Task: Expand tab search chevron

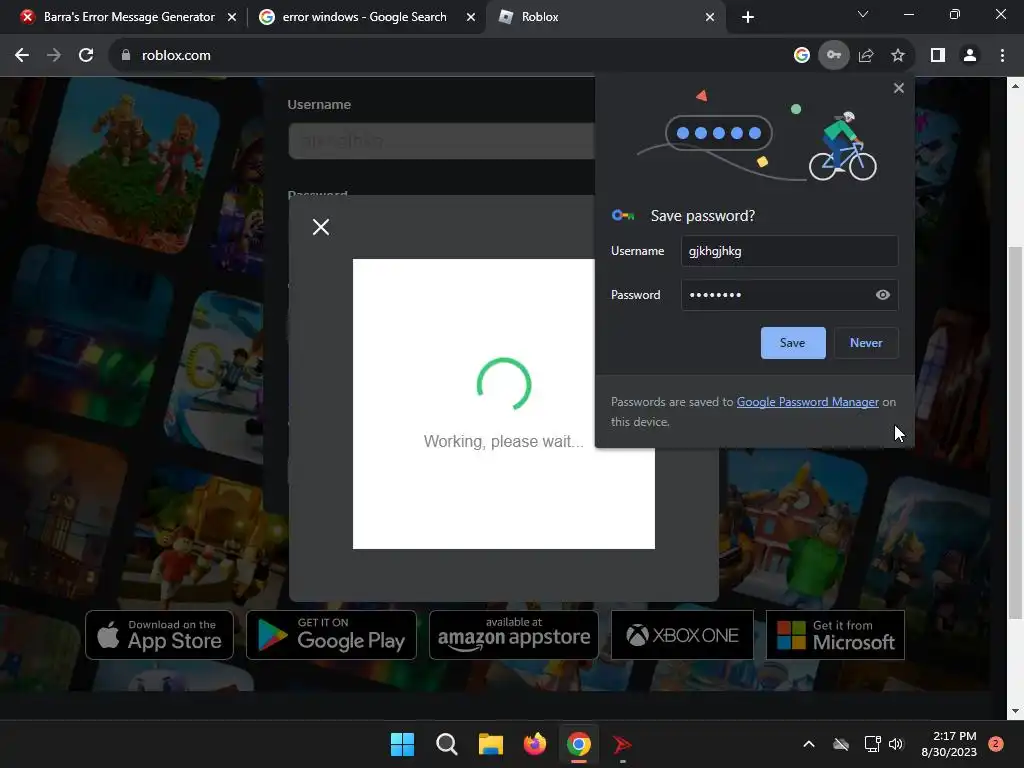Action: pyautogui.click(x=863, y=14)
